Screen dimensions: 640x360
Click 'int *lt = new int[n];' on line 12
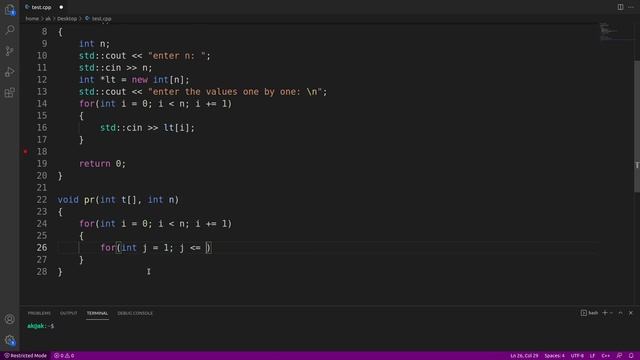134,80
